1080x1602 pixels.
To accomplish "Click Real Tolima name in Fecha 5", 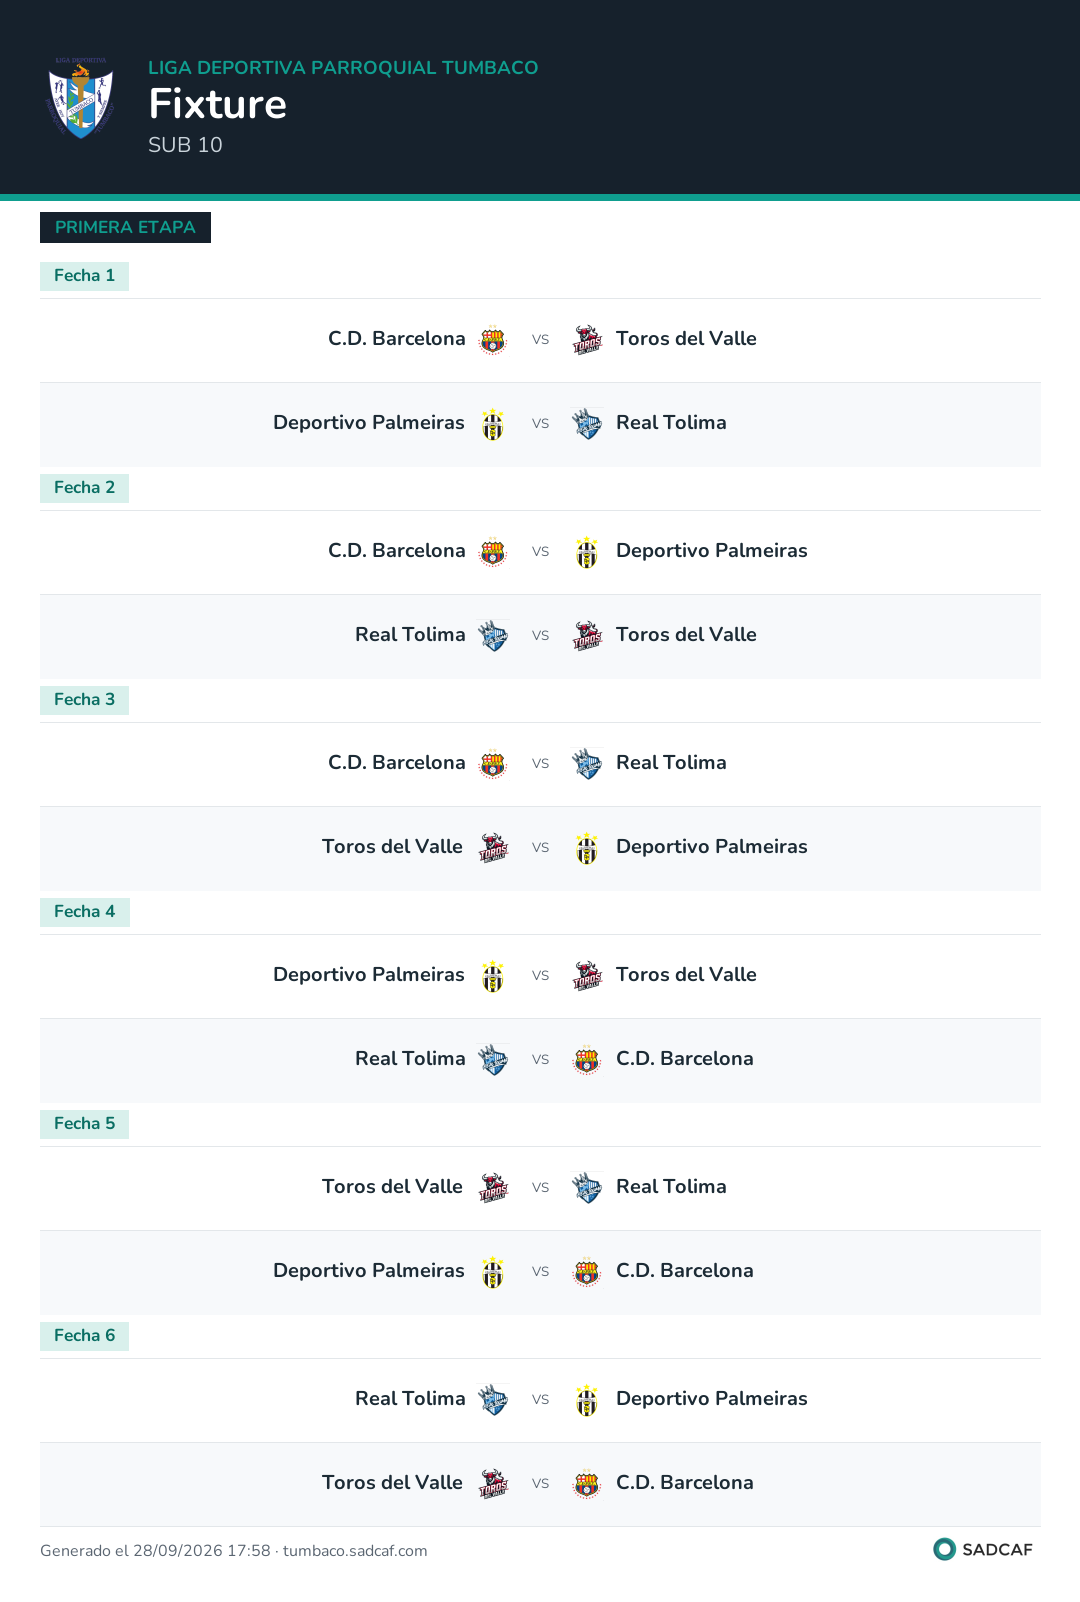I will pos(671,1186).
